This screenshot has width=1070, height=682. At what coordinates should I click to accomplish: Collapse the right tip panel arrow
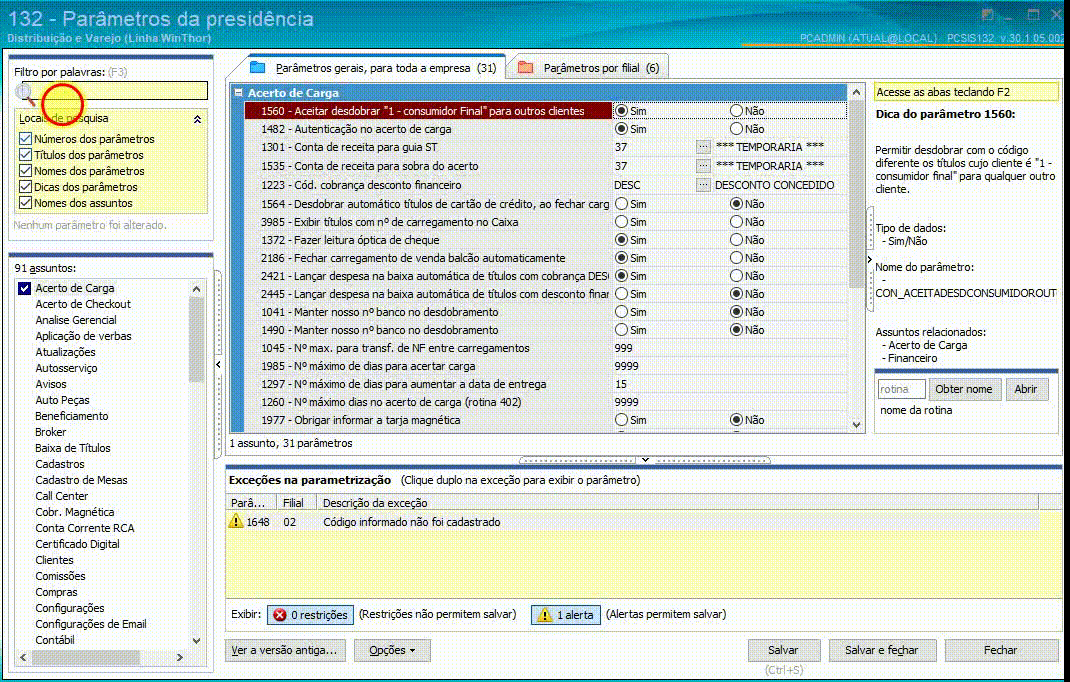[x=869, y=259]
